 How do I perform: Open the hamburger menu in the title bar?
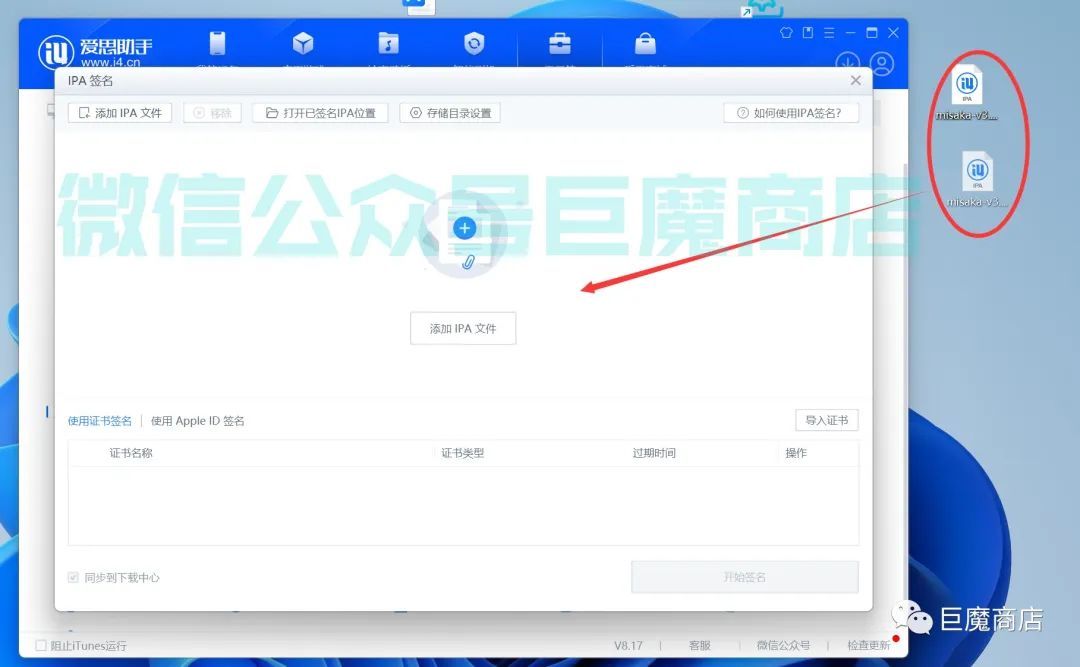pos(829,32)
